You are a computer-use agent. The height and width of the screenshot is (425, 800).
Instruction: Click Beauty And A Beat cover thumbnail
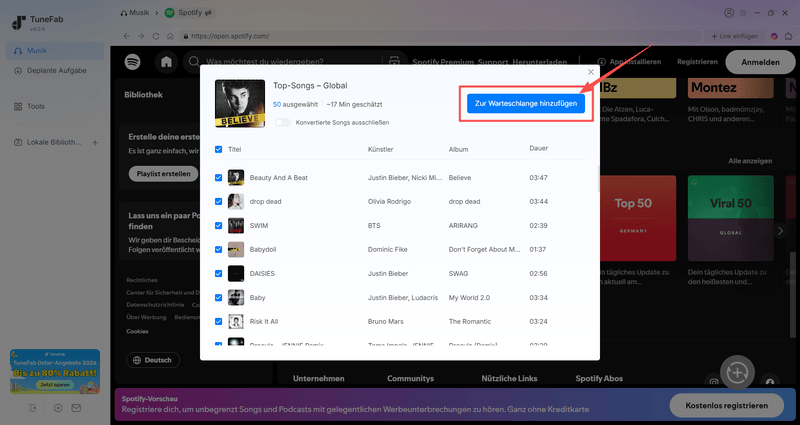click(x=236, y=178)
